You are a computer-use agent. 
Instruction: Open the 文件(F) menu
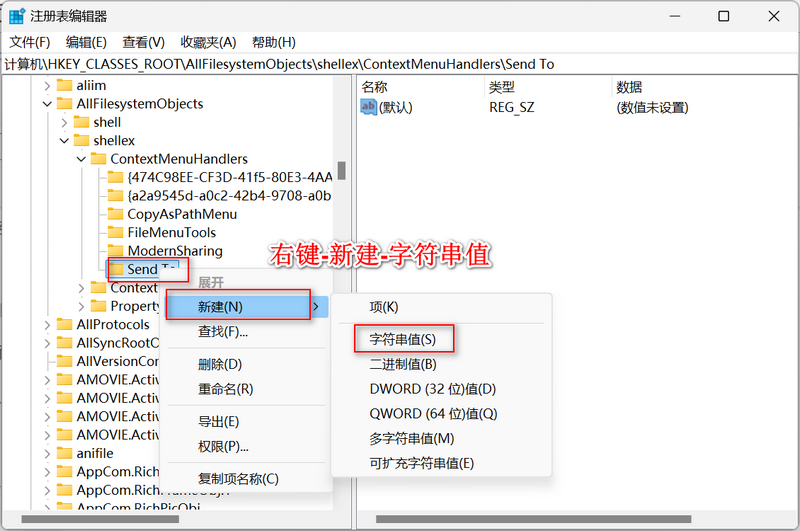coord(30,42)
